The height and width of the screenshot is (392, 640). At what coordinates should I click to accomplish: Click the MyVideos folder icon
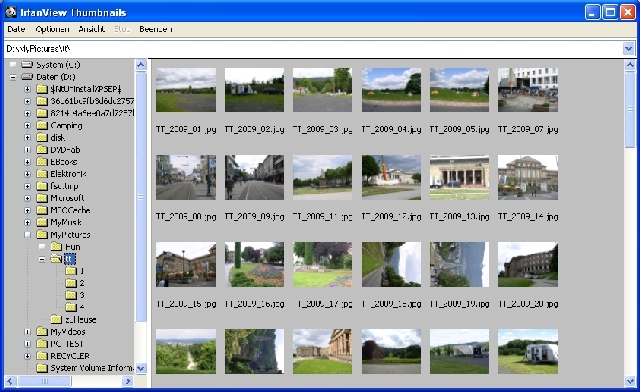click(x=42, y=332)
